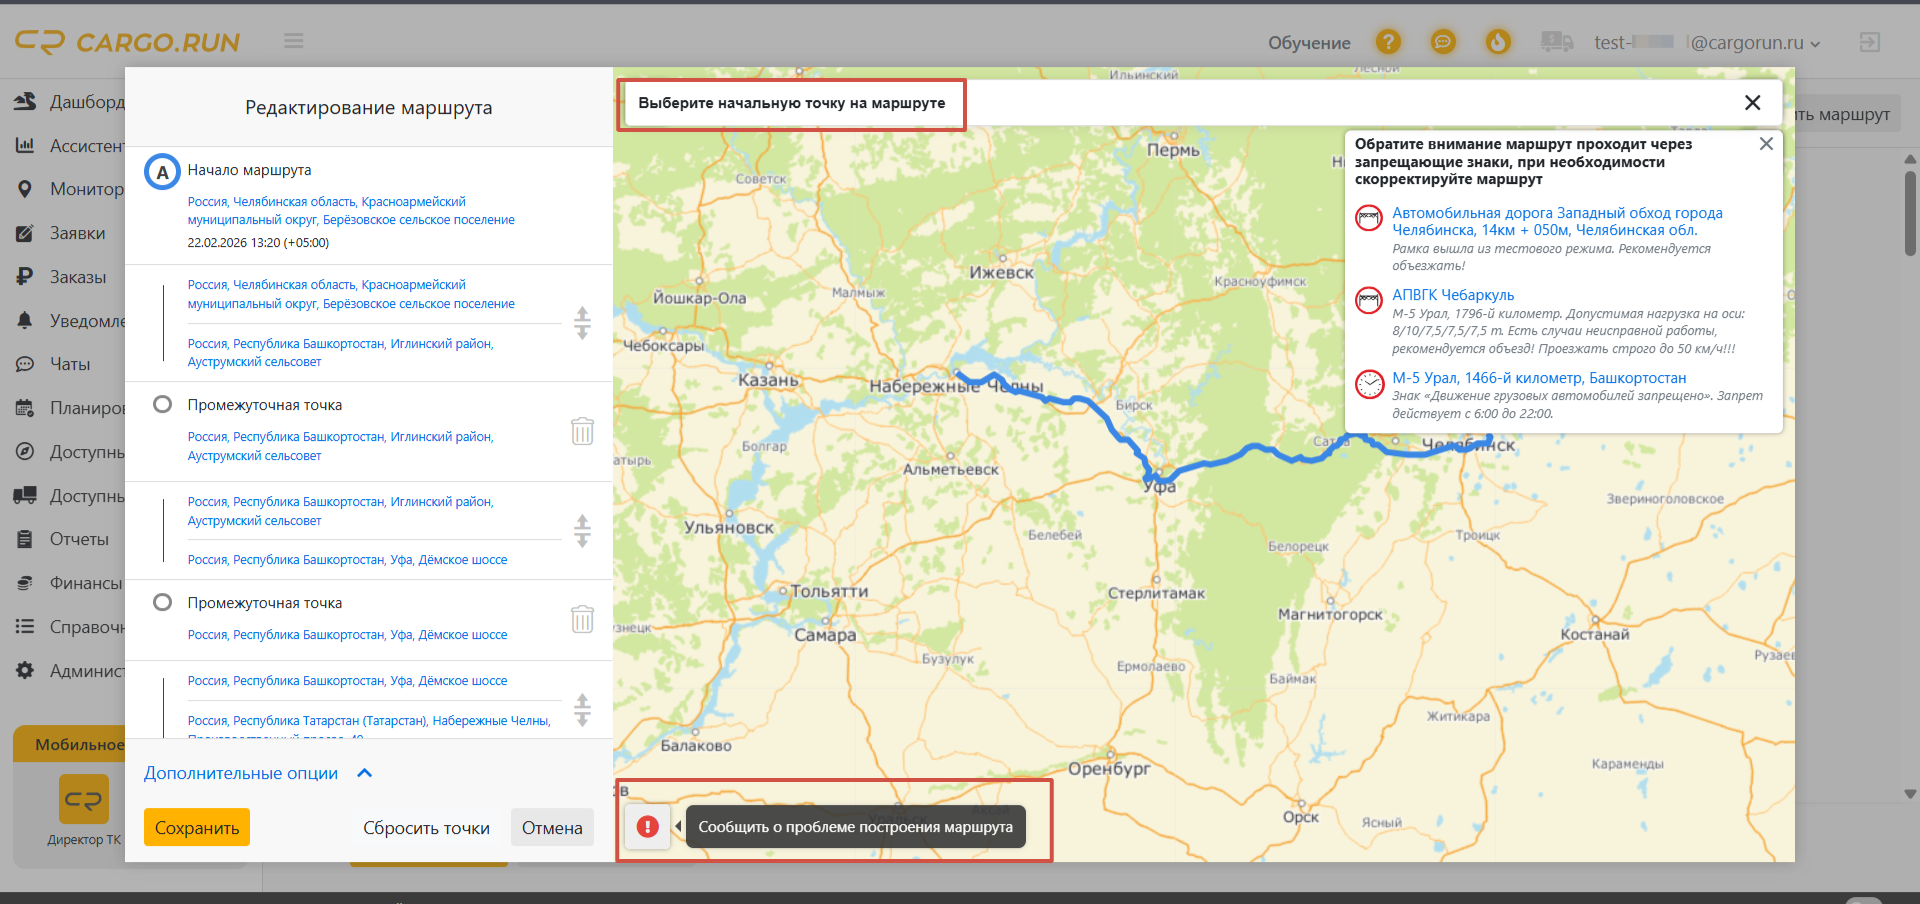Click the truck icon in the header

(1556, 42)
